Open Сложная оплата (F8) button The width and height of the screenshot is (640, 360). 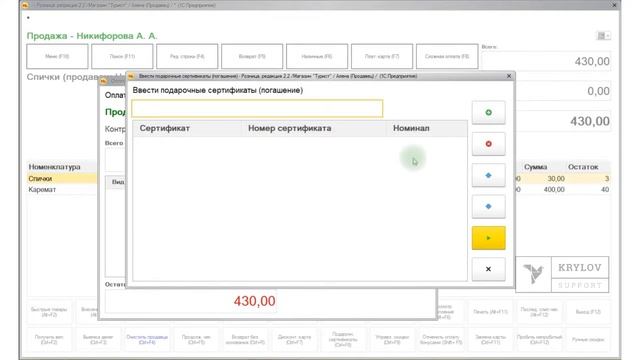(x=447, y=56)
